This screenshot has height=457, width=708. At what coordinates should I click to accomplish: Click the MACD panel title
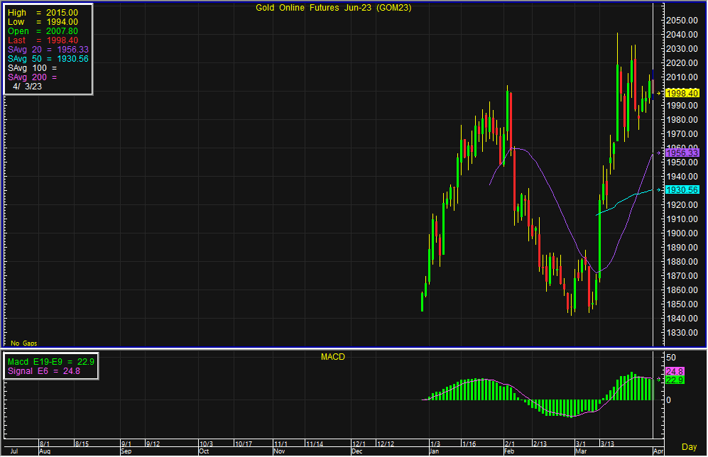[x=333, y=356]
